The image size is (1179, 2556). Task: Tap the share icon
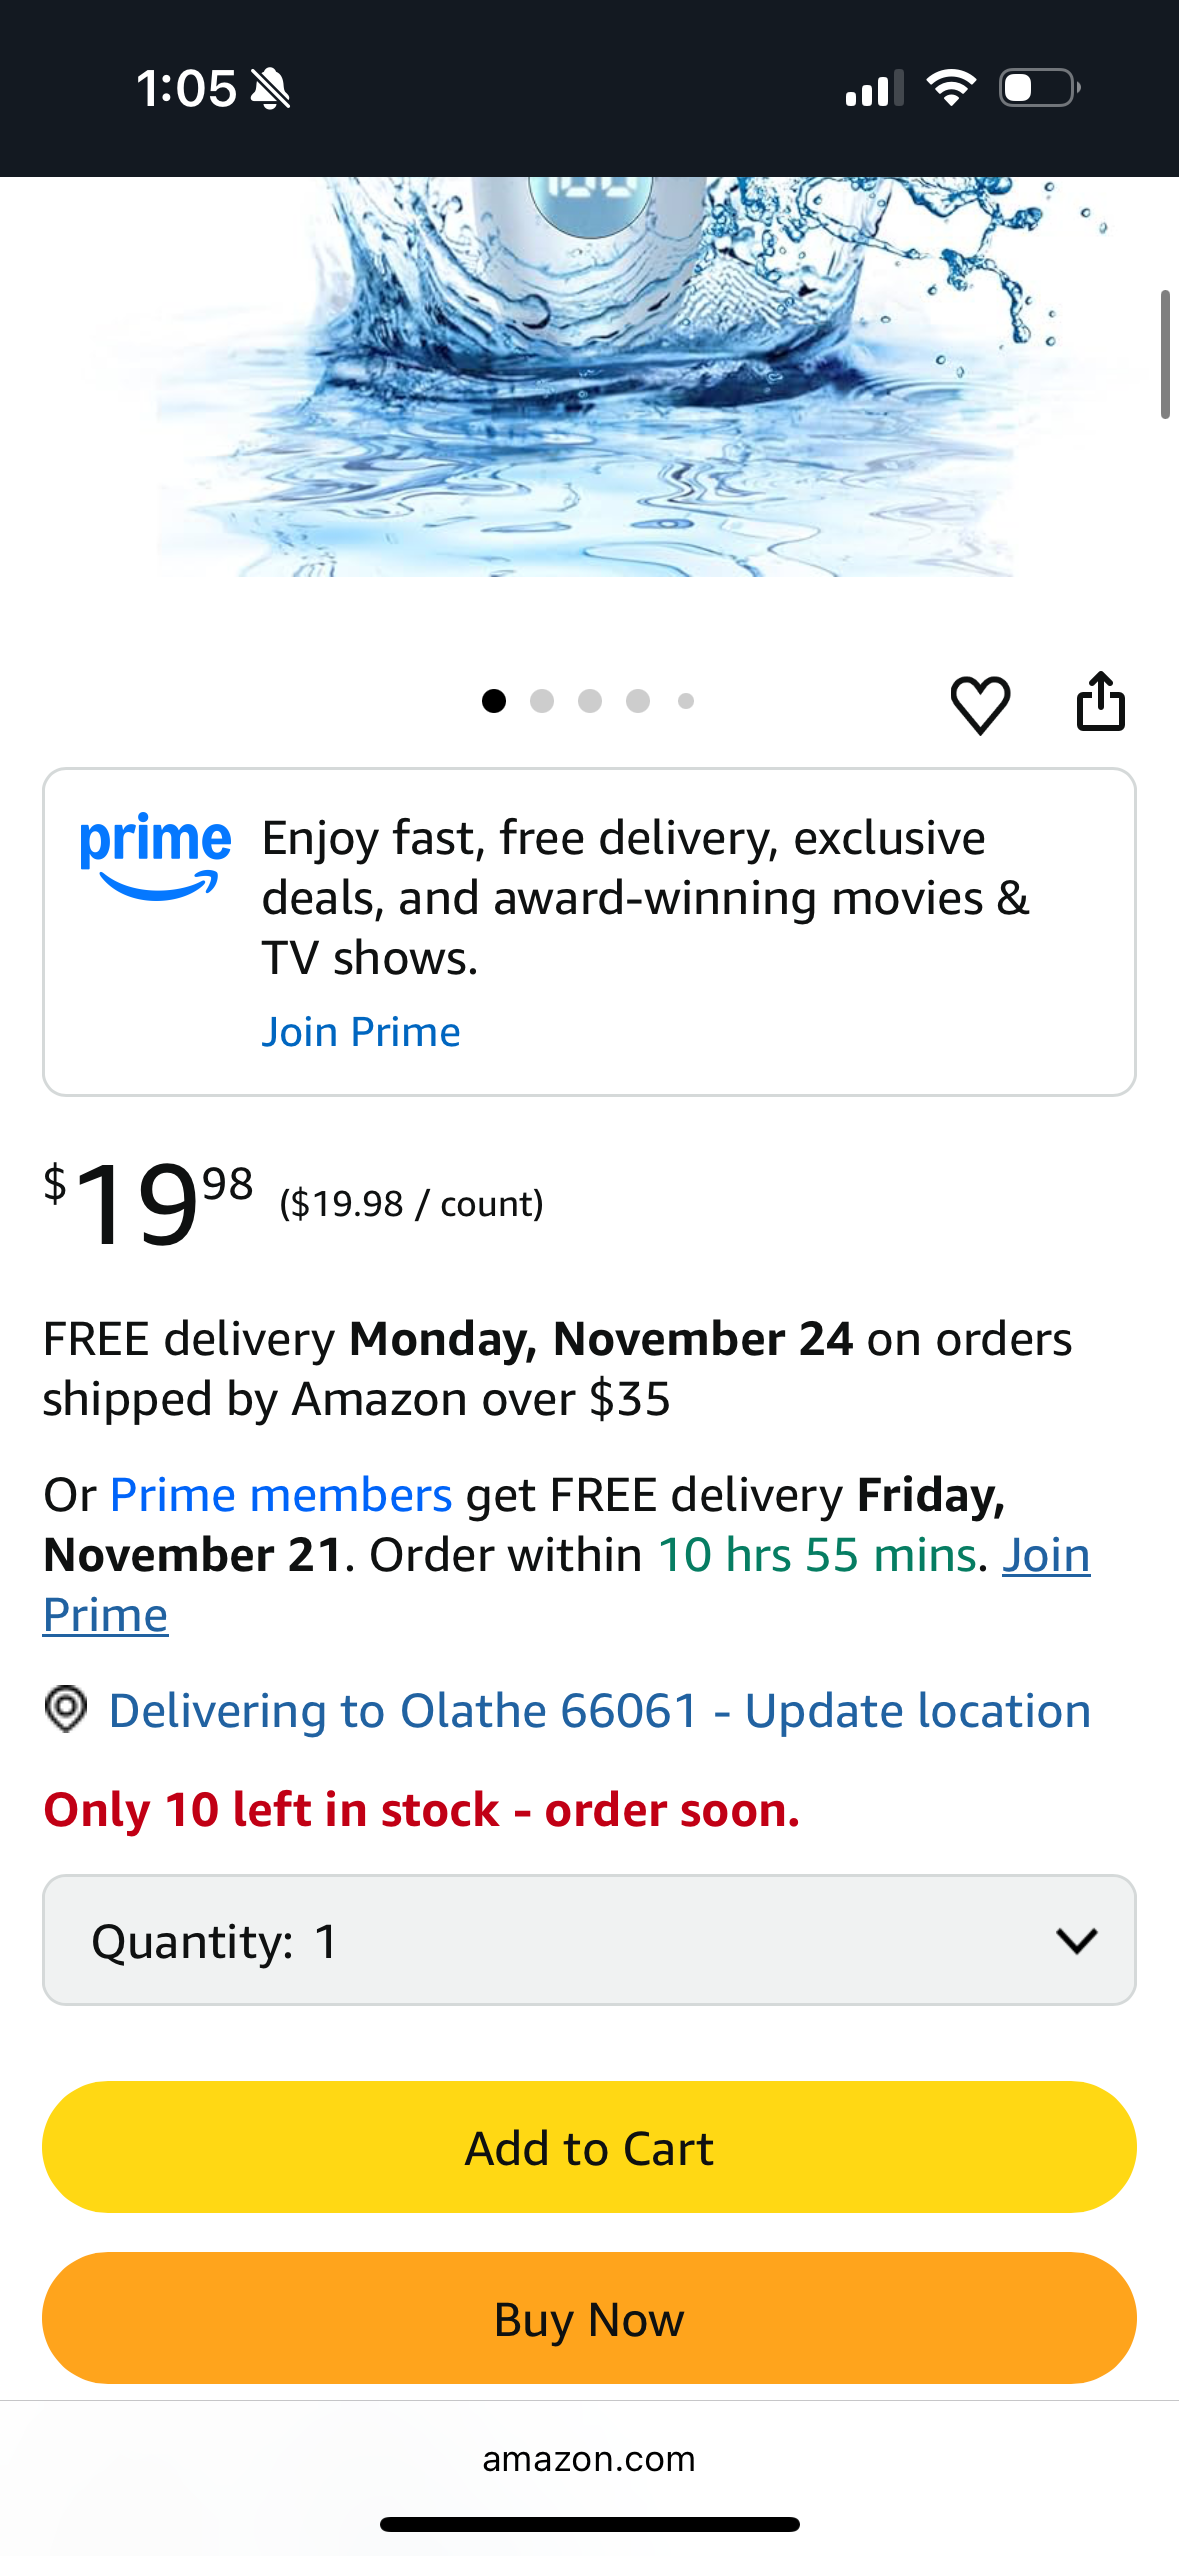(x=1100, y=701)
